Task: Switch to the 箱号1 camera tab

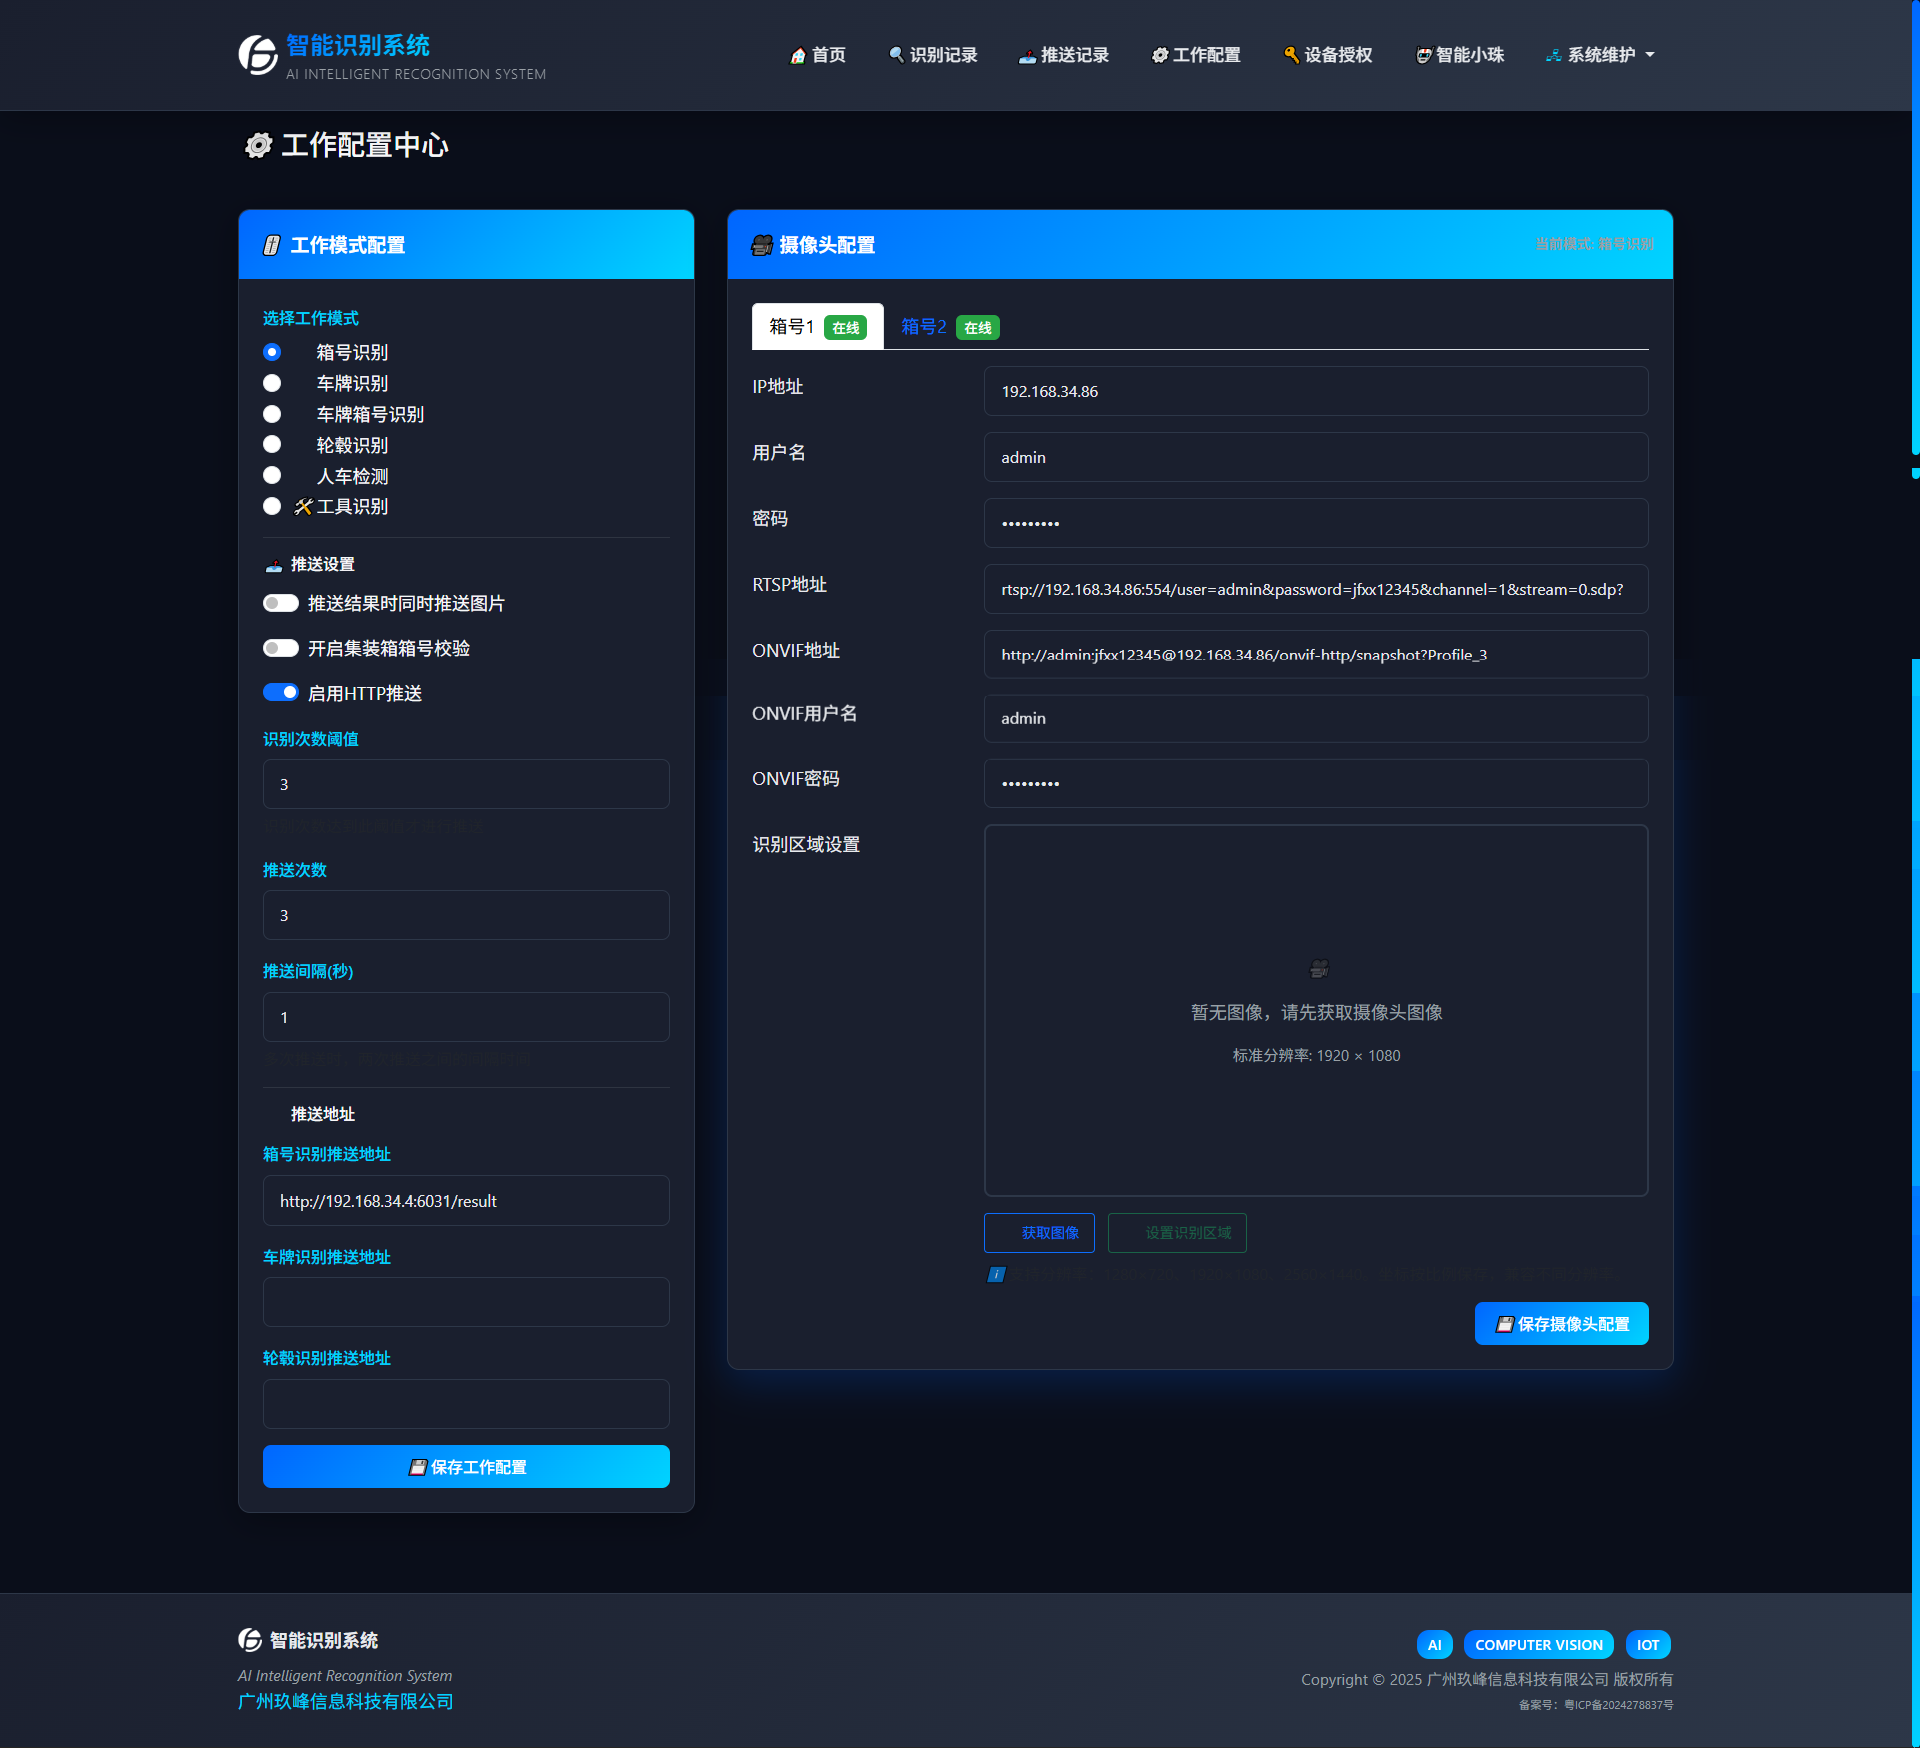Action: tap(817, 327)
